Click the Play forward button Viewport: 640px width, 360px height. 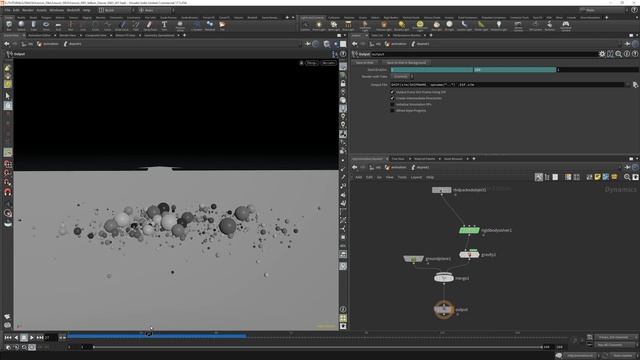click(31, 338)
